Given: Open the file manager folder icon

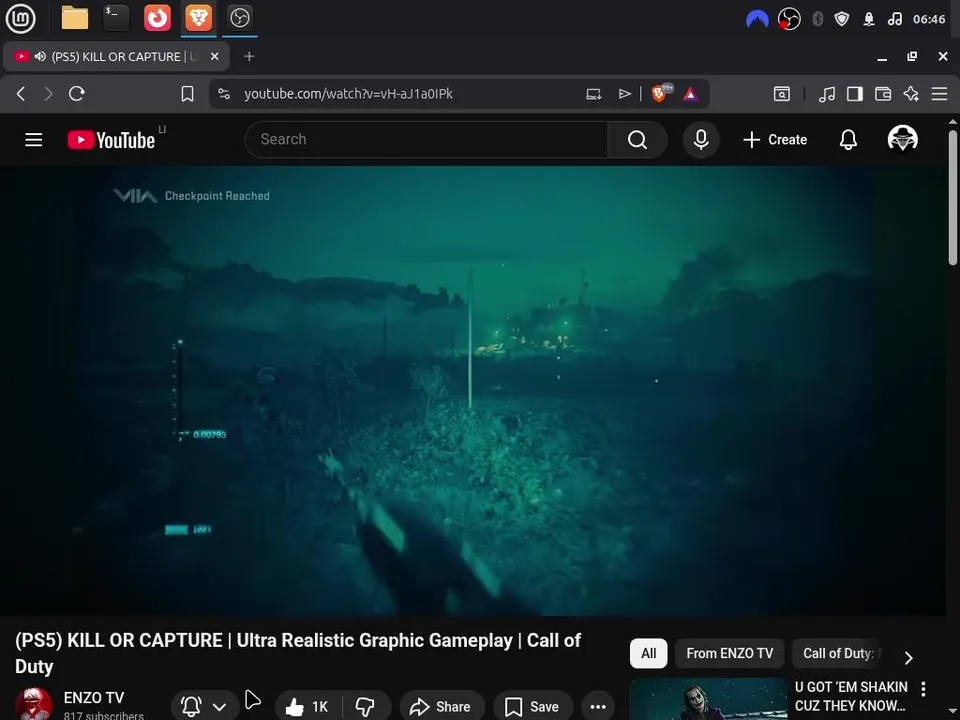Looking at the screenshot, I should coord(75,18).
